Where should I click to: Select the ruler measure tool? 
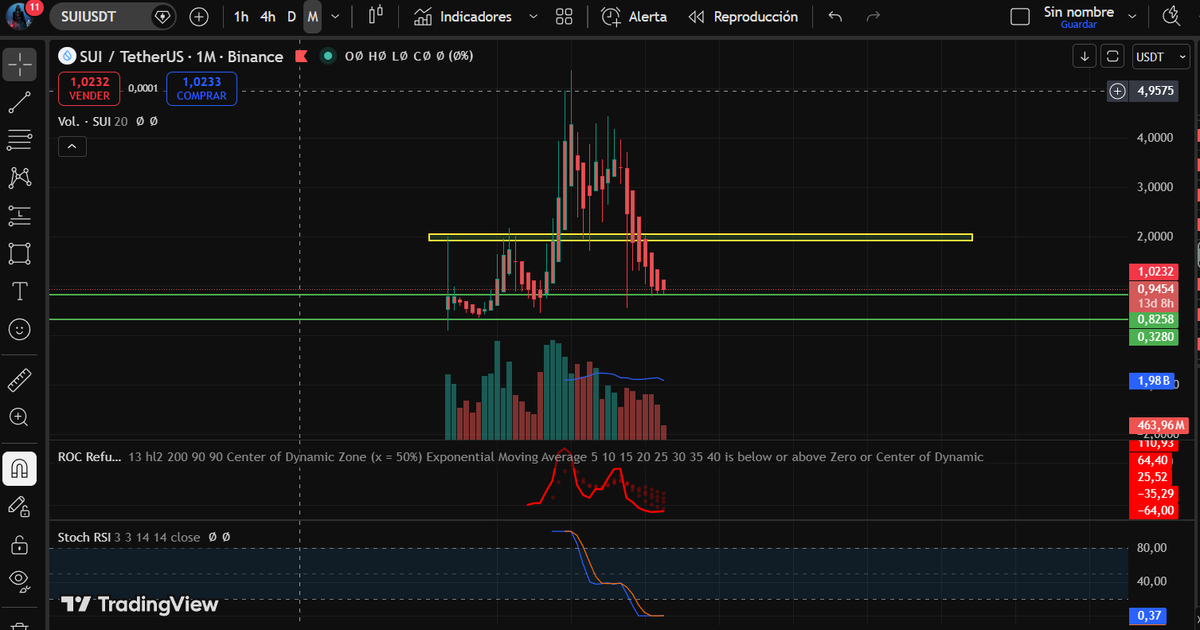pyautogui.click(x=20, y=380)
